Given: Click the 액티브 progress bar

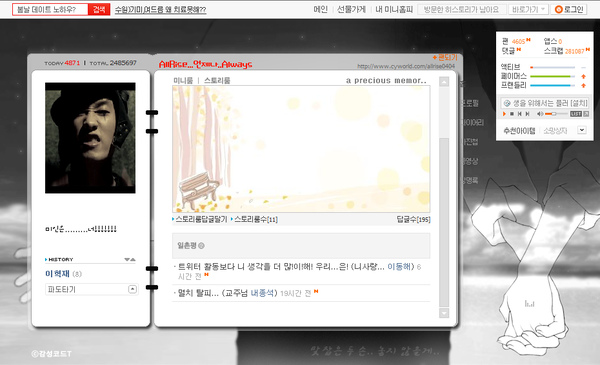Looking at the screenshot, I should [553, 67].
